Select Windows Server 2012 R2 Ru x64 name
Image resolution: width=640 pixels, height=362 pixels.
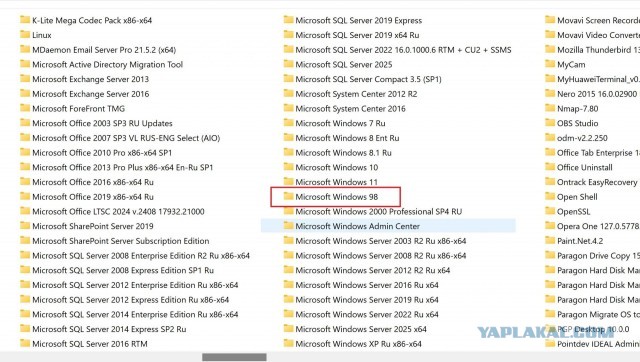(x=373, y=270)
